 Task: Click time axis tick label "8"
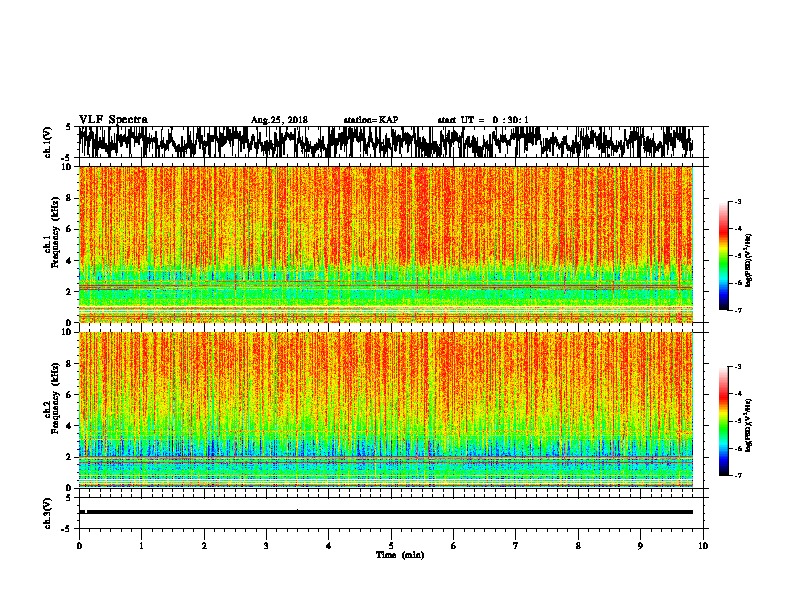pos(578,546)
